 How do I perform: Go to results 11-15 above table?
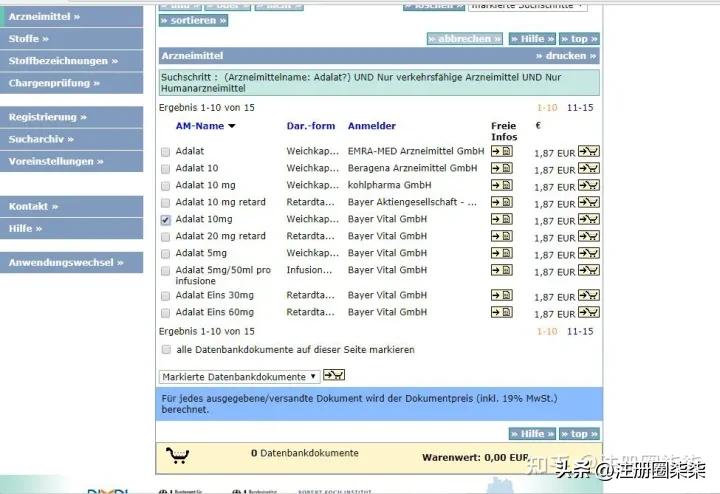click(580, 107)
